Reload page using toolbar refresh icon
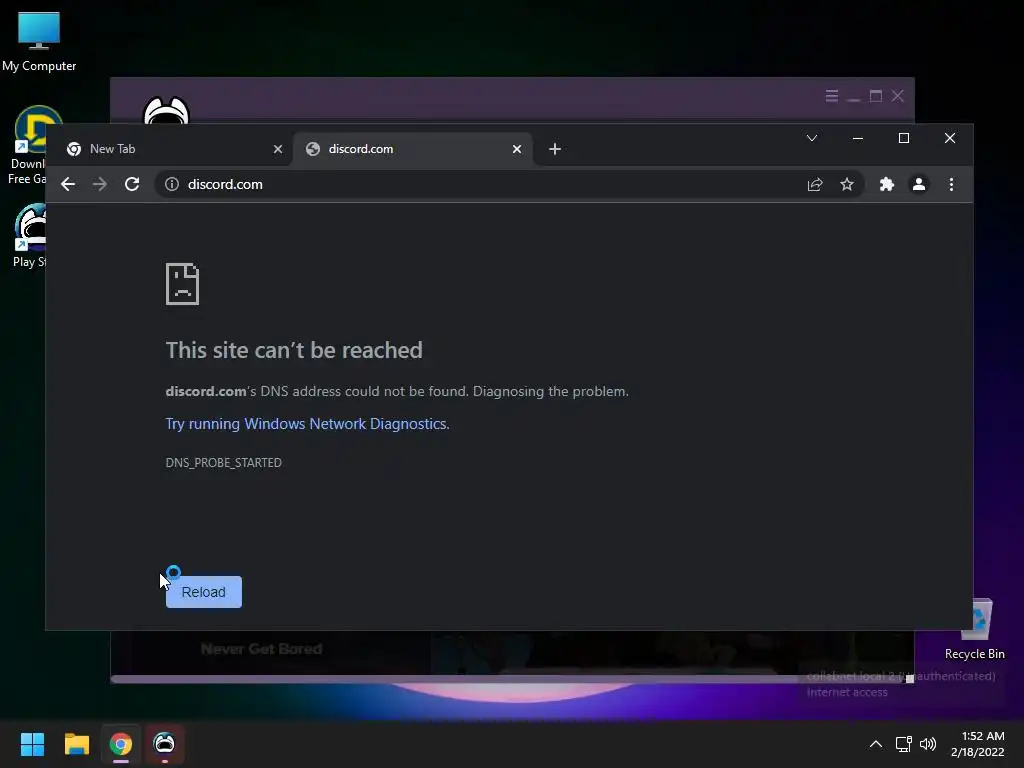This screenshot has width=1024, height=768. (132, 184)
